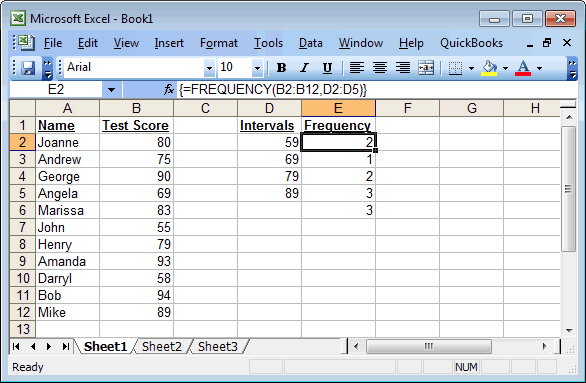Click the Save floppy disk icon
Screen dimensions: 586x383
coord(28,68)
